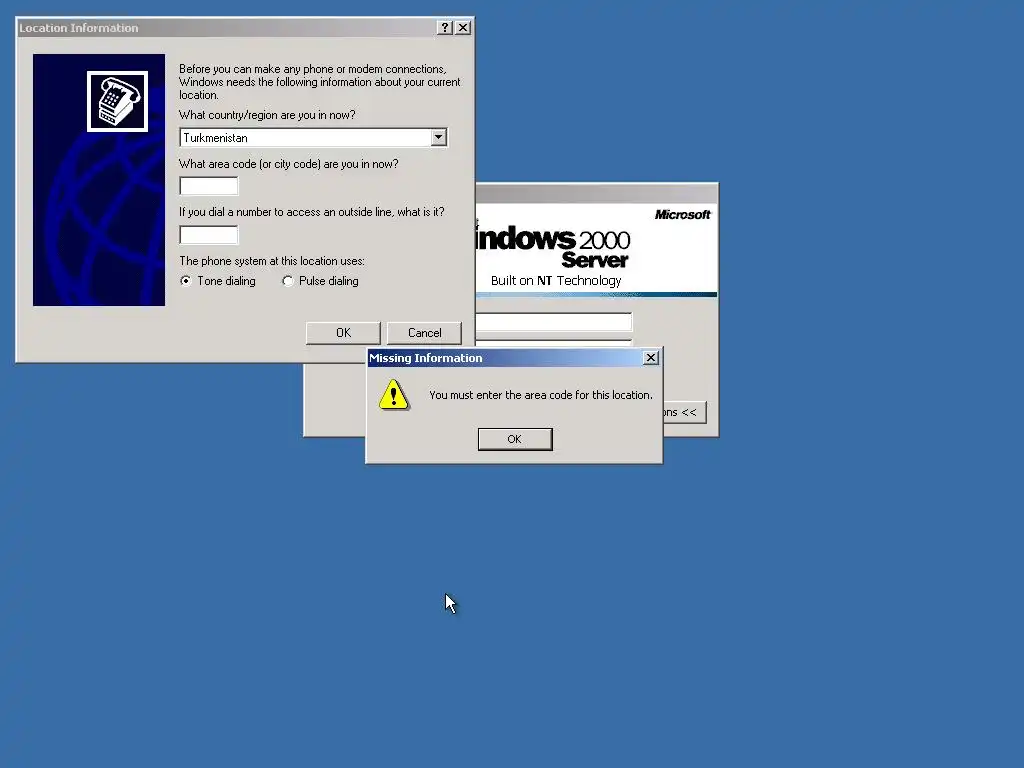Viewport: 1024px width, 768px height.
Task: Click the Microsoft logo in logon window
Action: pos(682,215)
